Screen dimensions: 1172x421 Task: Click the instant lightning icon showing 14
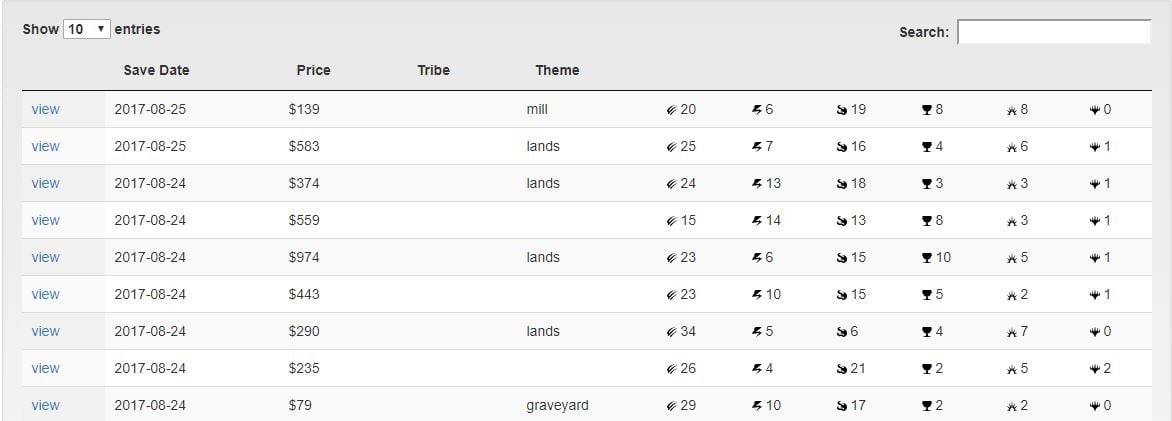coord(756,221)
